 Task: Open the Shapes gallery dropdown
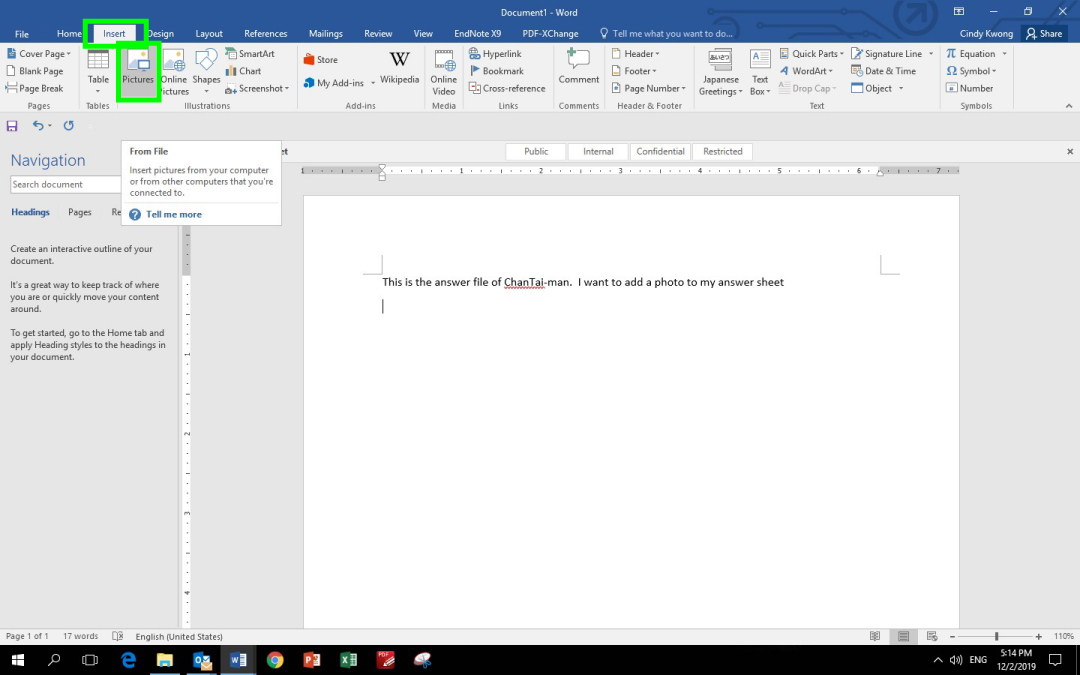tap(206, 91)
